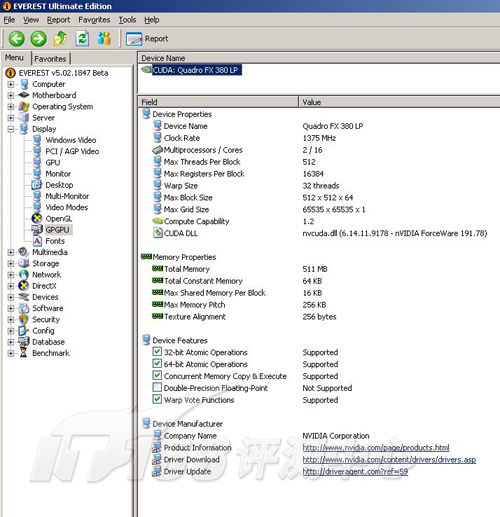Toggle the 32-bit Atomic Operations checkbox

tap(157, 352)
